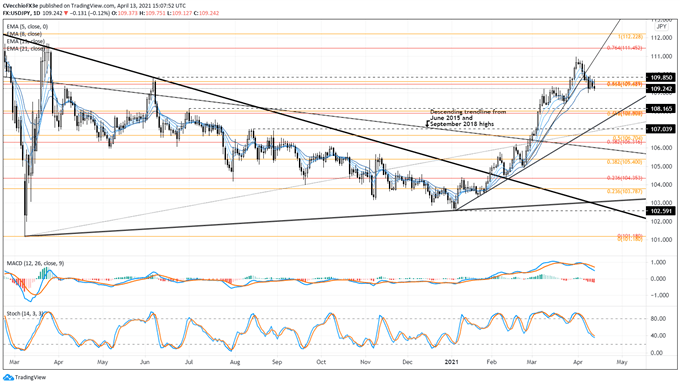Select the 0.764(111.452) Fibonacci level label

[624, 48]
